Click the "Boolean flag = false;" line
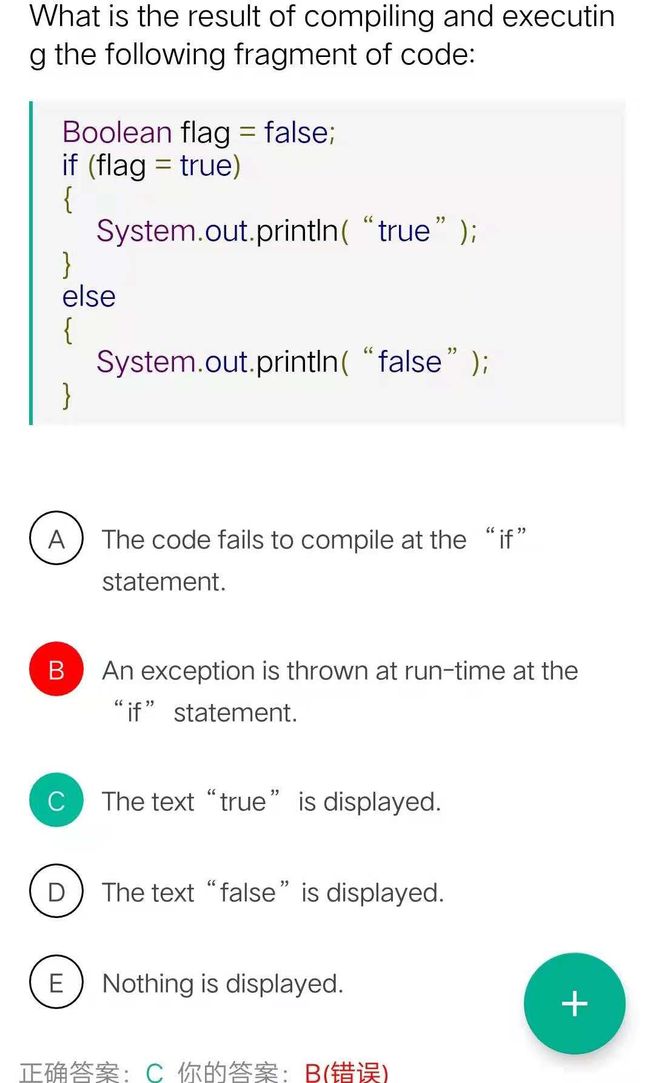 pyautogui.click(x=199, y=132)
